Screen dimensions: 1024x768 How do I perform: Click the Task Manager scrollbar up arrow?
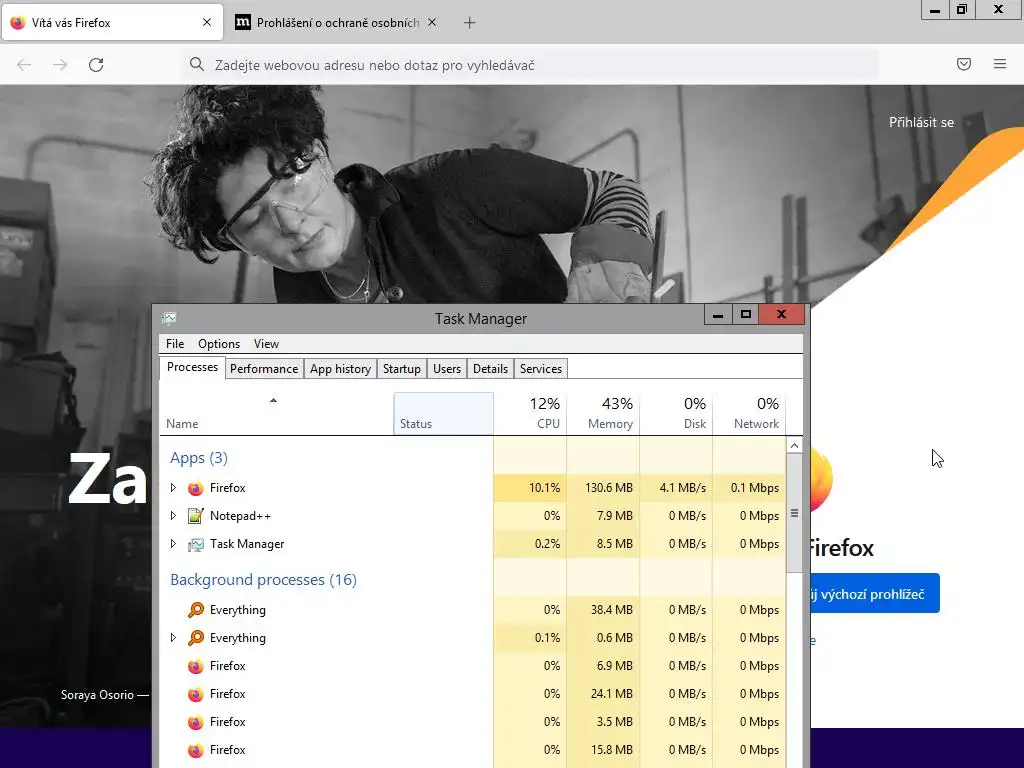coord(794,445)
